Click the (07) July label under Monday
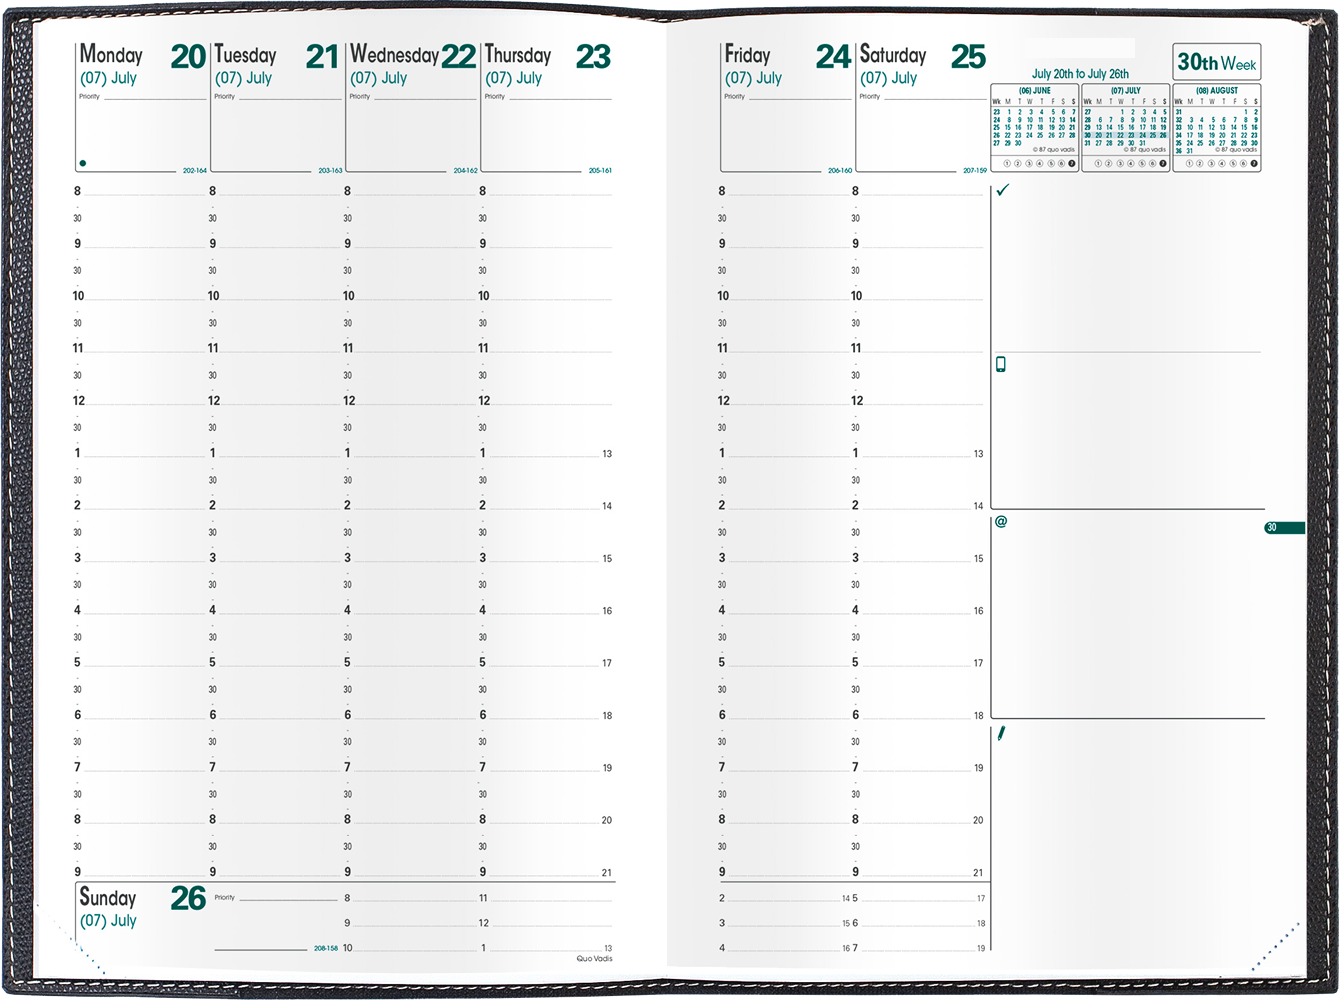This screenshot has width=1339, height=1000. [108, 78]
